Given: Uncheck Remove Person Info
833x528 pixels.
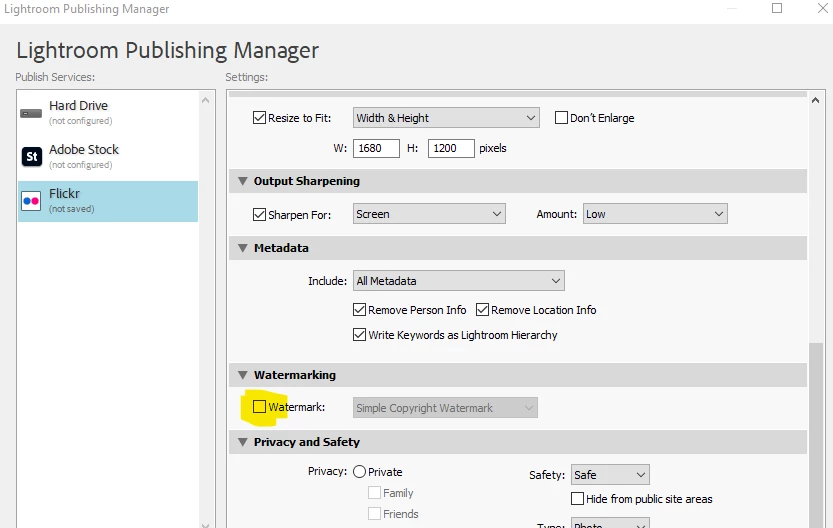Looking at the screenshot, I should [359, 310].
